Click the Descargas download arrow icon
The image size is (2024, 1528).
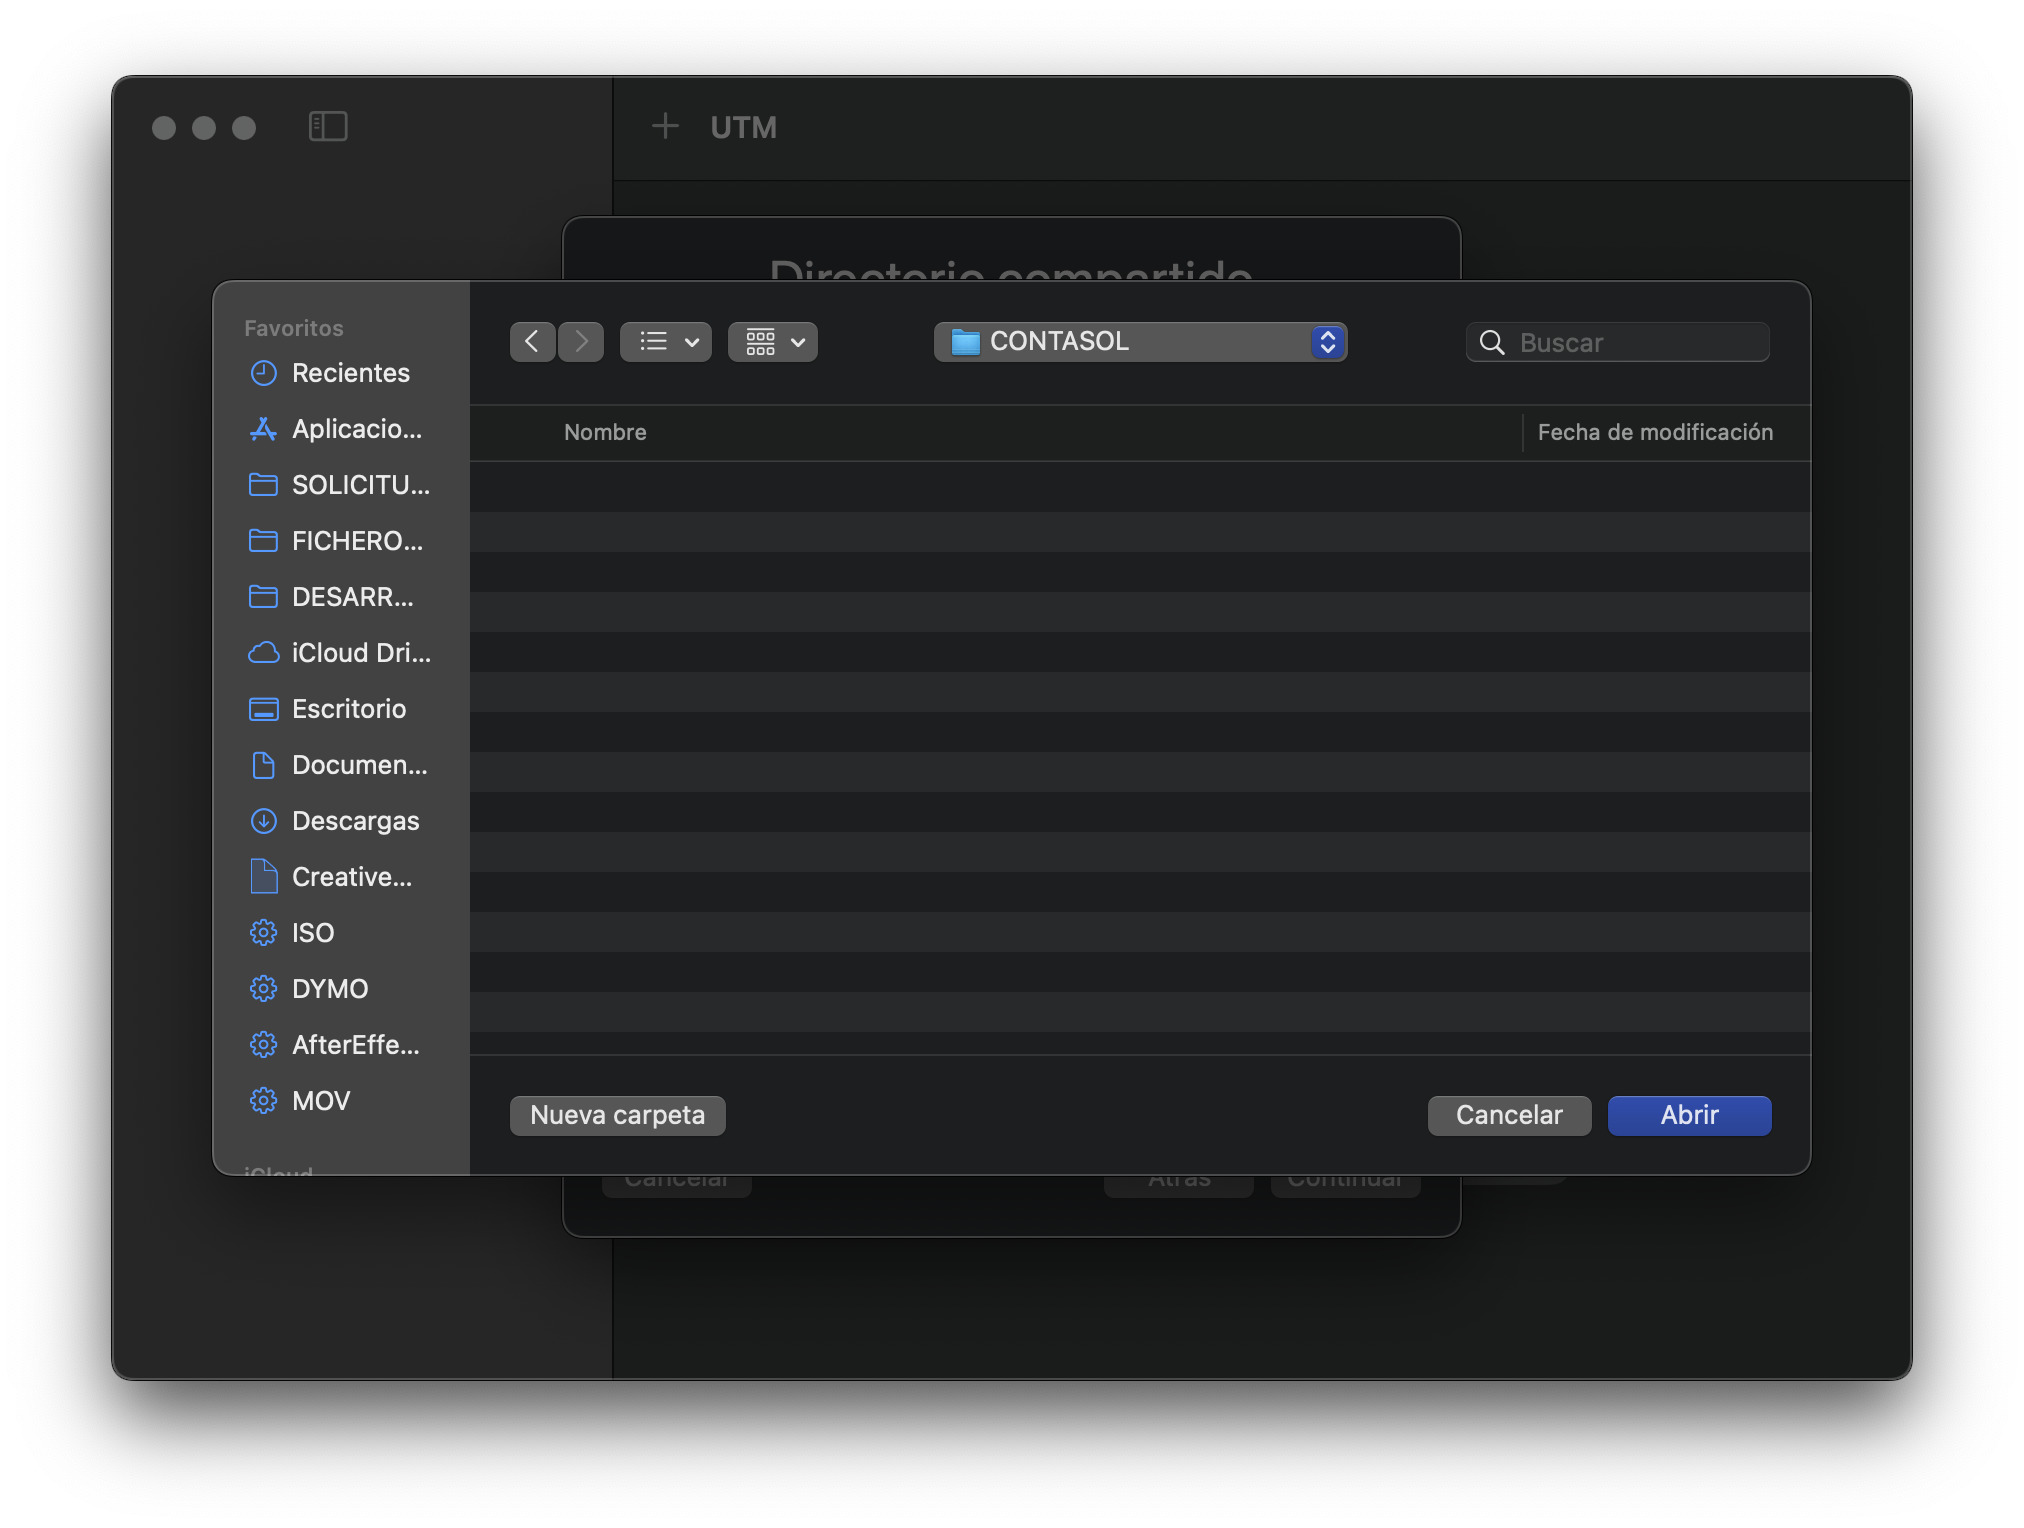(263, 821)
